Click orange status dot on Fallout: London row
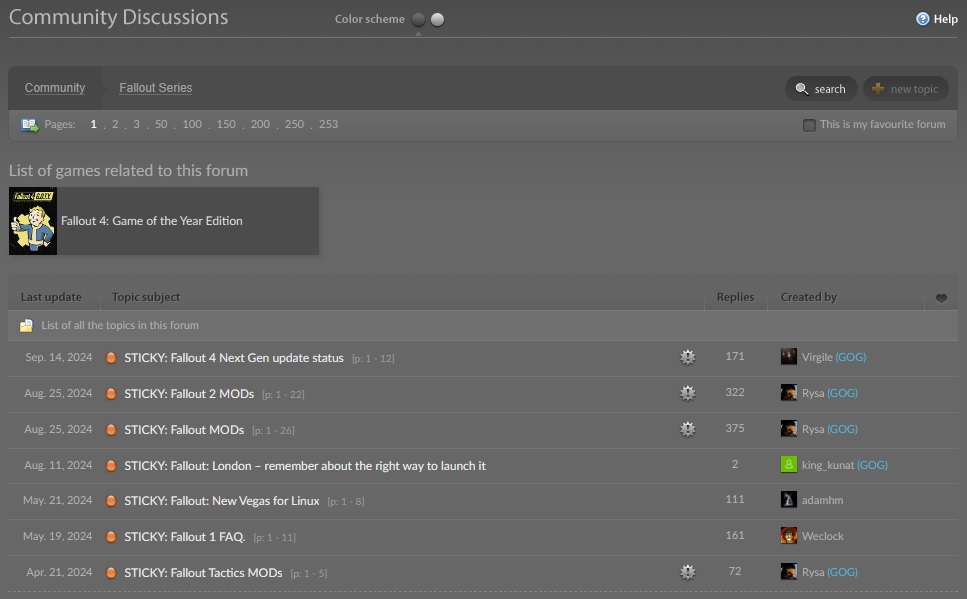Viewport: 967px width, 599px height. (x=111, y=466)
